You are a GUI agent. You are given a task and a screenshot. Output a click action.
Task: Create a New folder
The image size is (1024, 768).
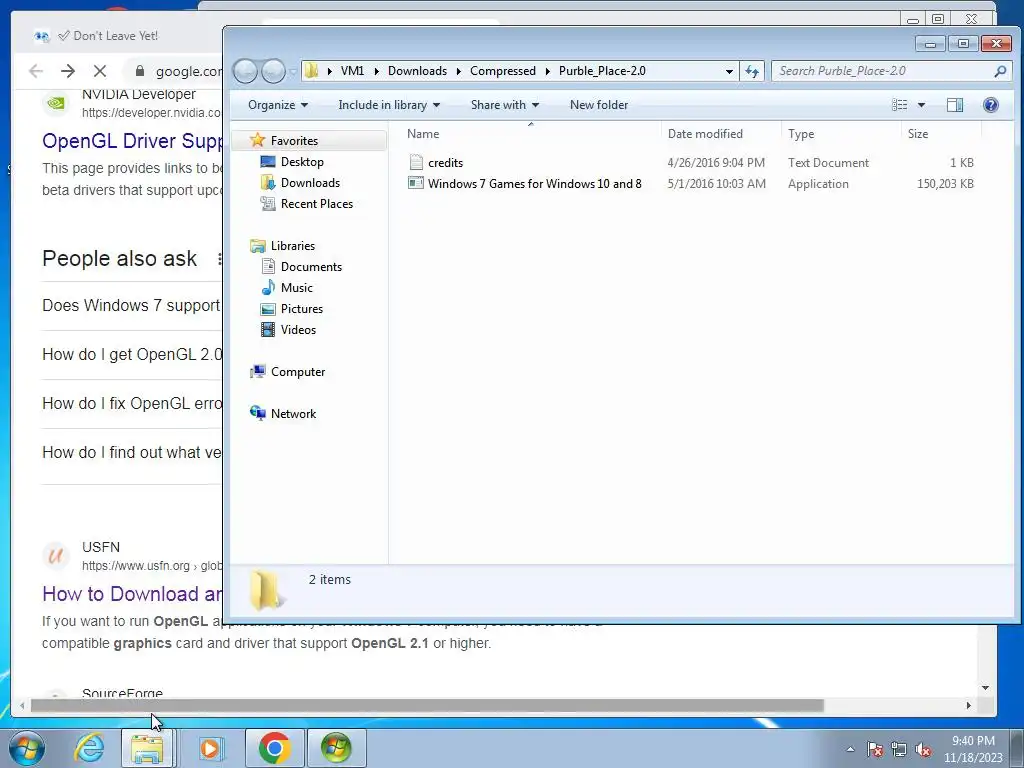coord(599,104)
